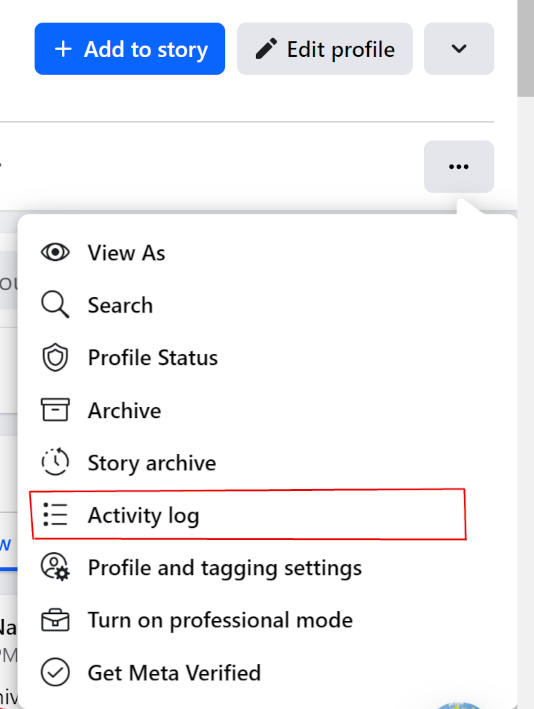Select the Story archive text label
Image resolution: width=534 pixels, height=709 pixels.
coord(152,463)
